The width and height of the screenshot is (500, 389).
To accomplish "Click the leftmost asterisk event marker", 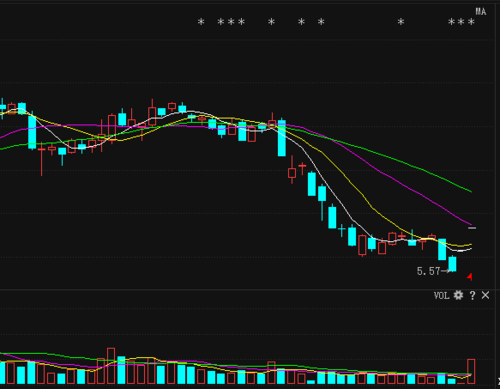I will pyautogui.click(x=201, y=22).
